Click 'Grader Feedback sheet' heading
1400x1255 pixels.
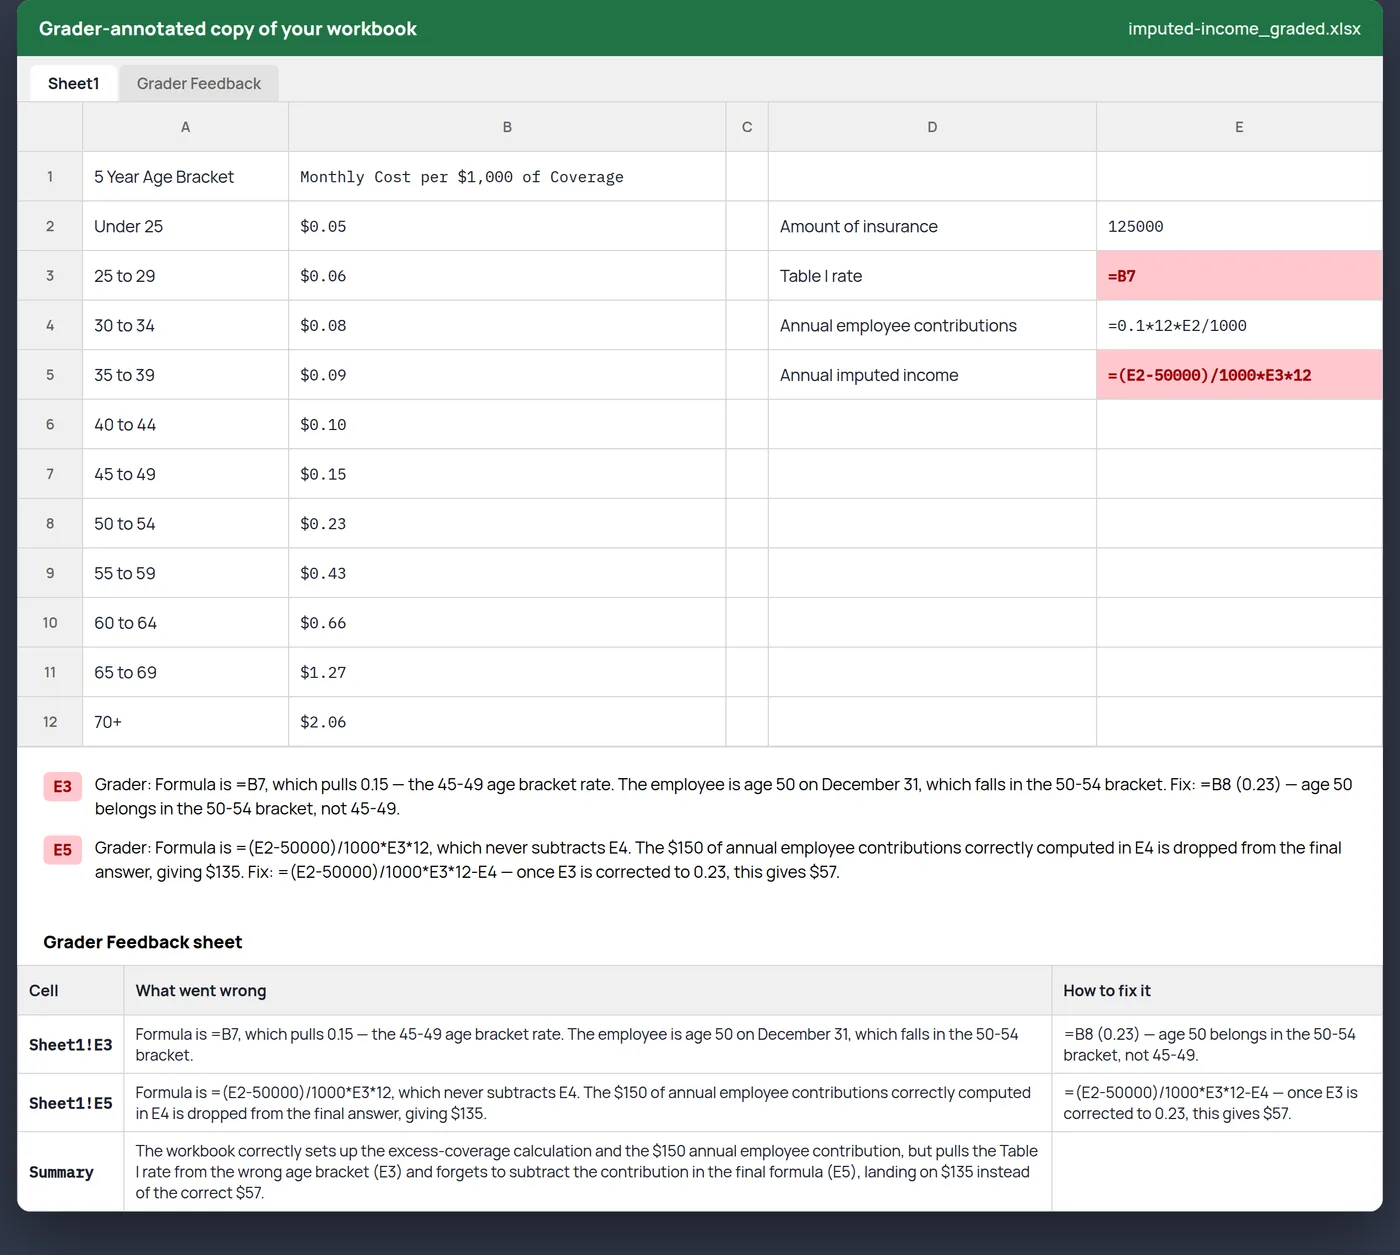click(x=143, y=942)
